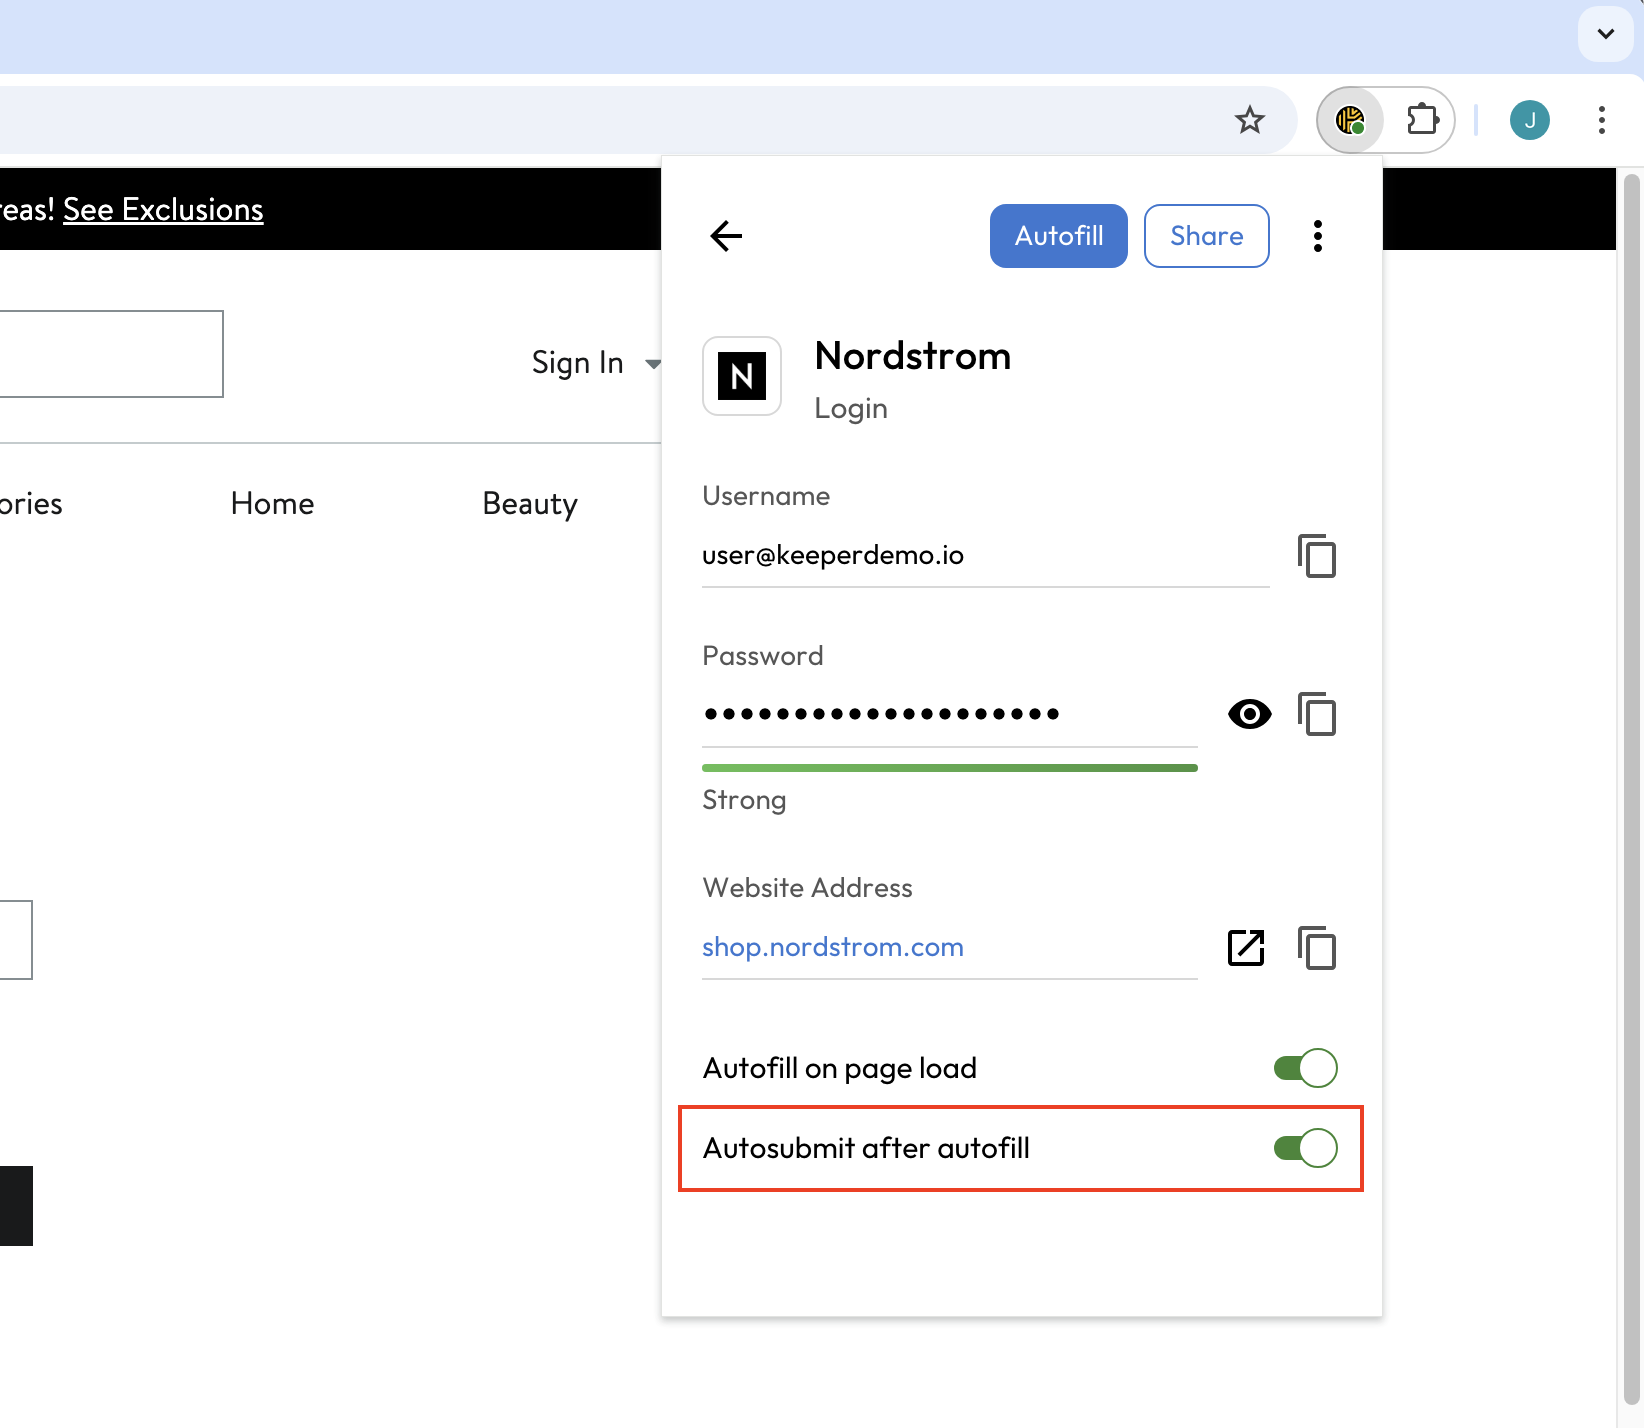Screen dimensions: 1644x1428
Task: Open the Home navigation category
Action: pyautogui.click(x=272, y=504)
